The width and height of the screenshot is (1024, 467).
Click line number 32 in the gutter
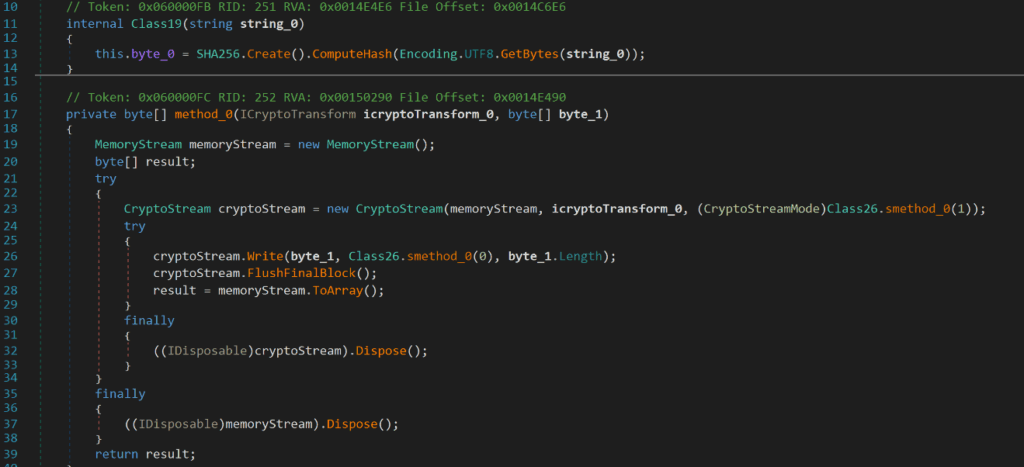point(10,351)
